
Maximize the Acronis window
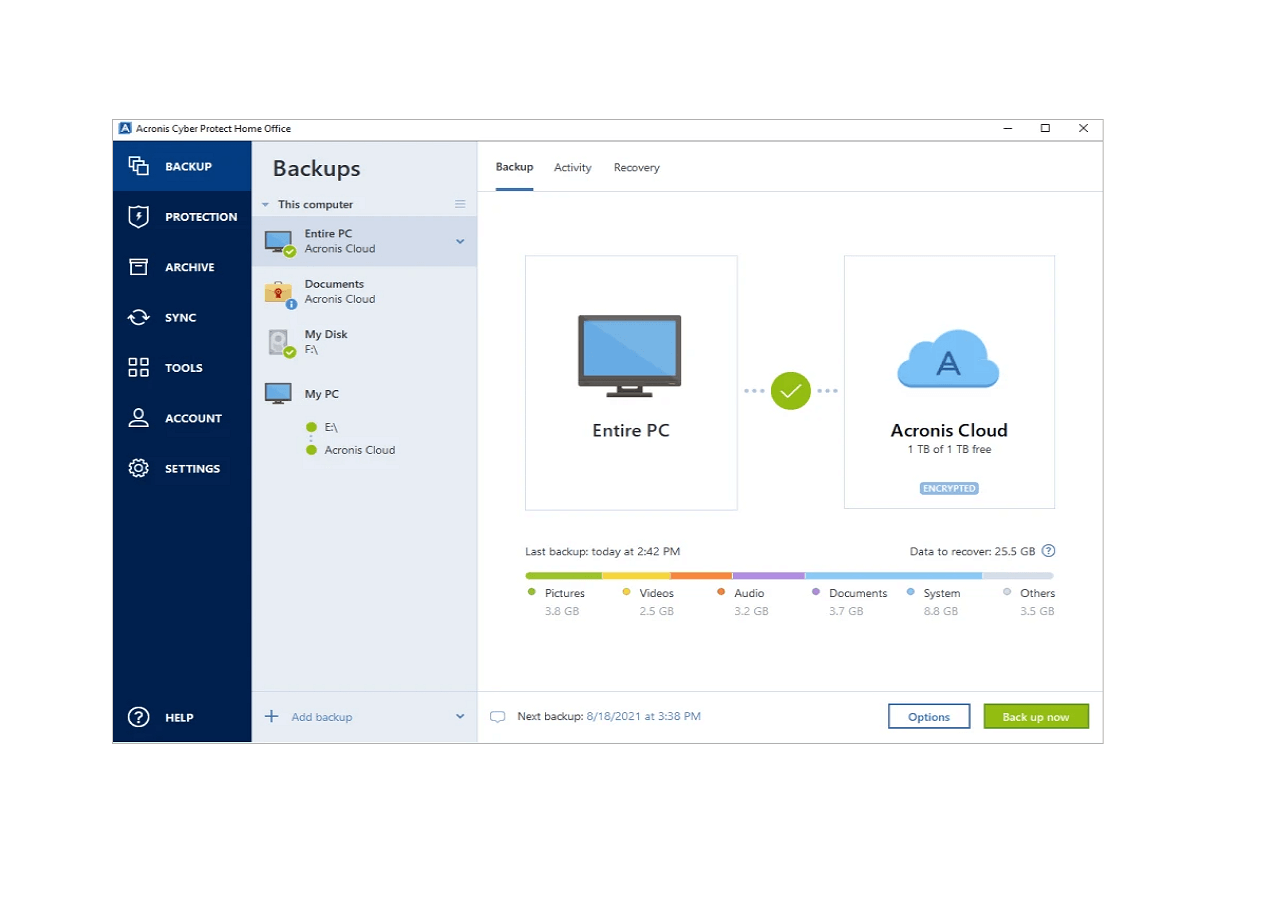pyautogui.click(x=1045, y=128)
